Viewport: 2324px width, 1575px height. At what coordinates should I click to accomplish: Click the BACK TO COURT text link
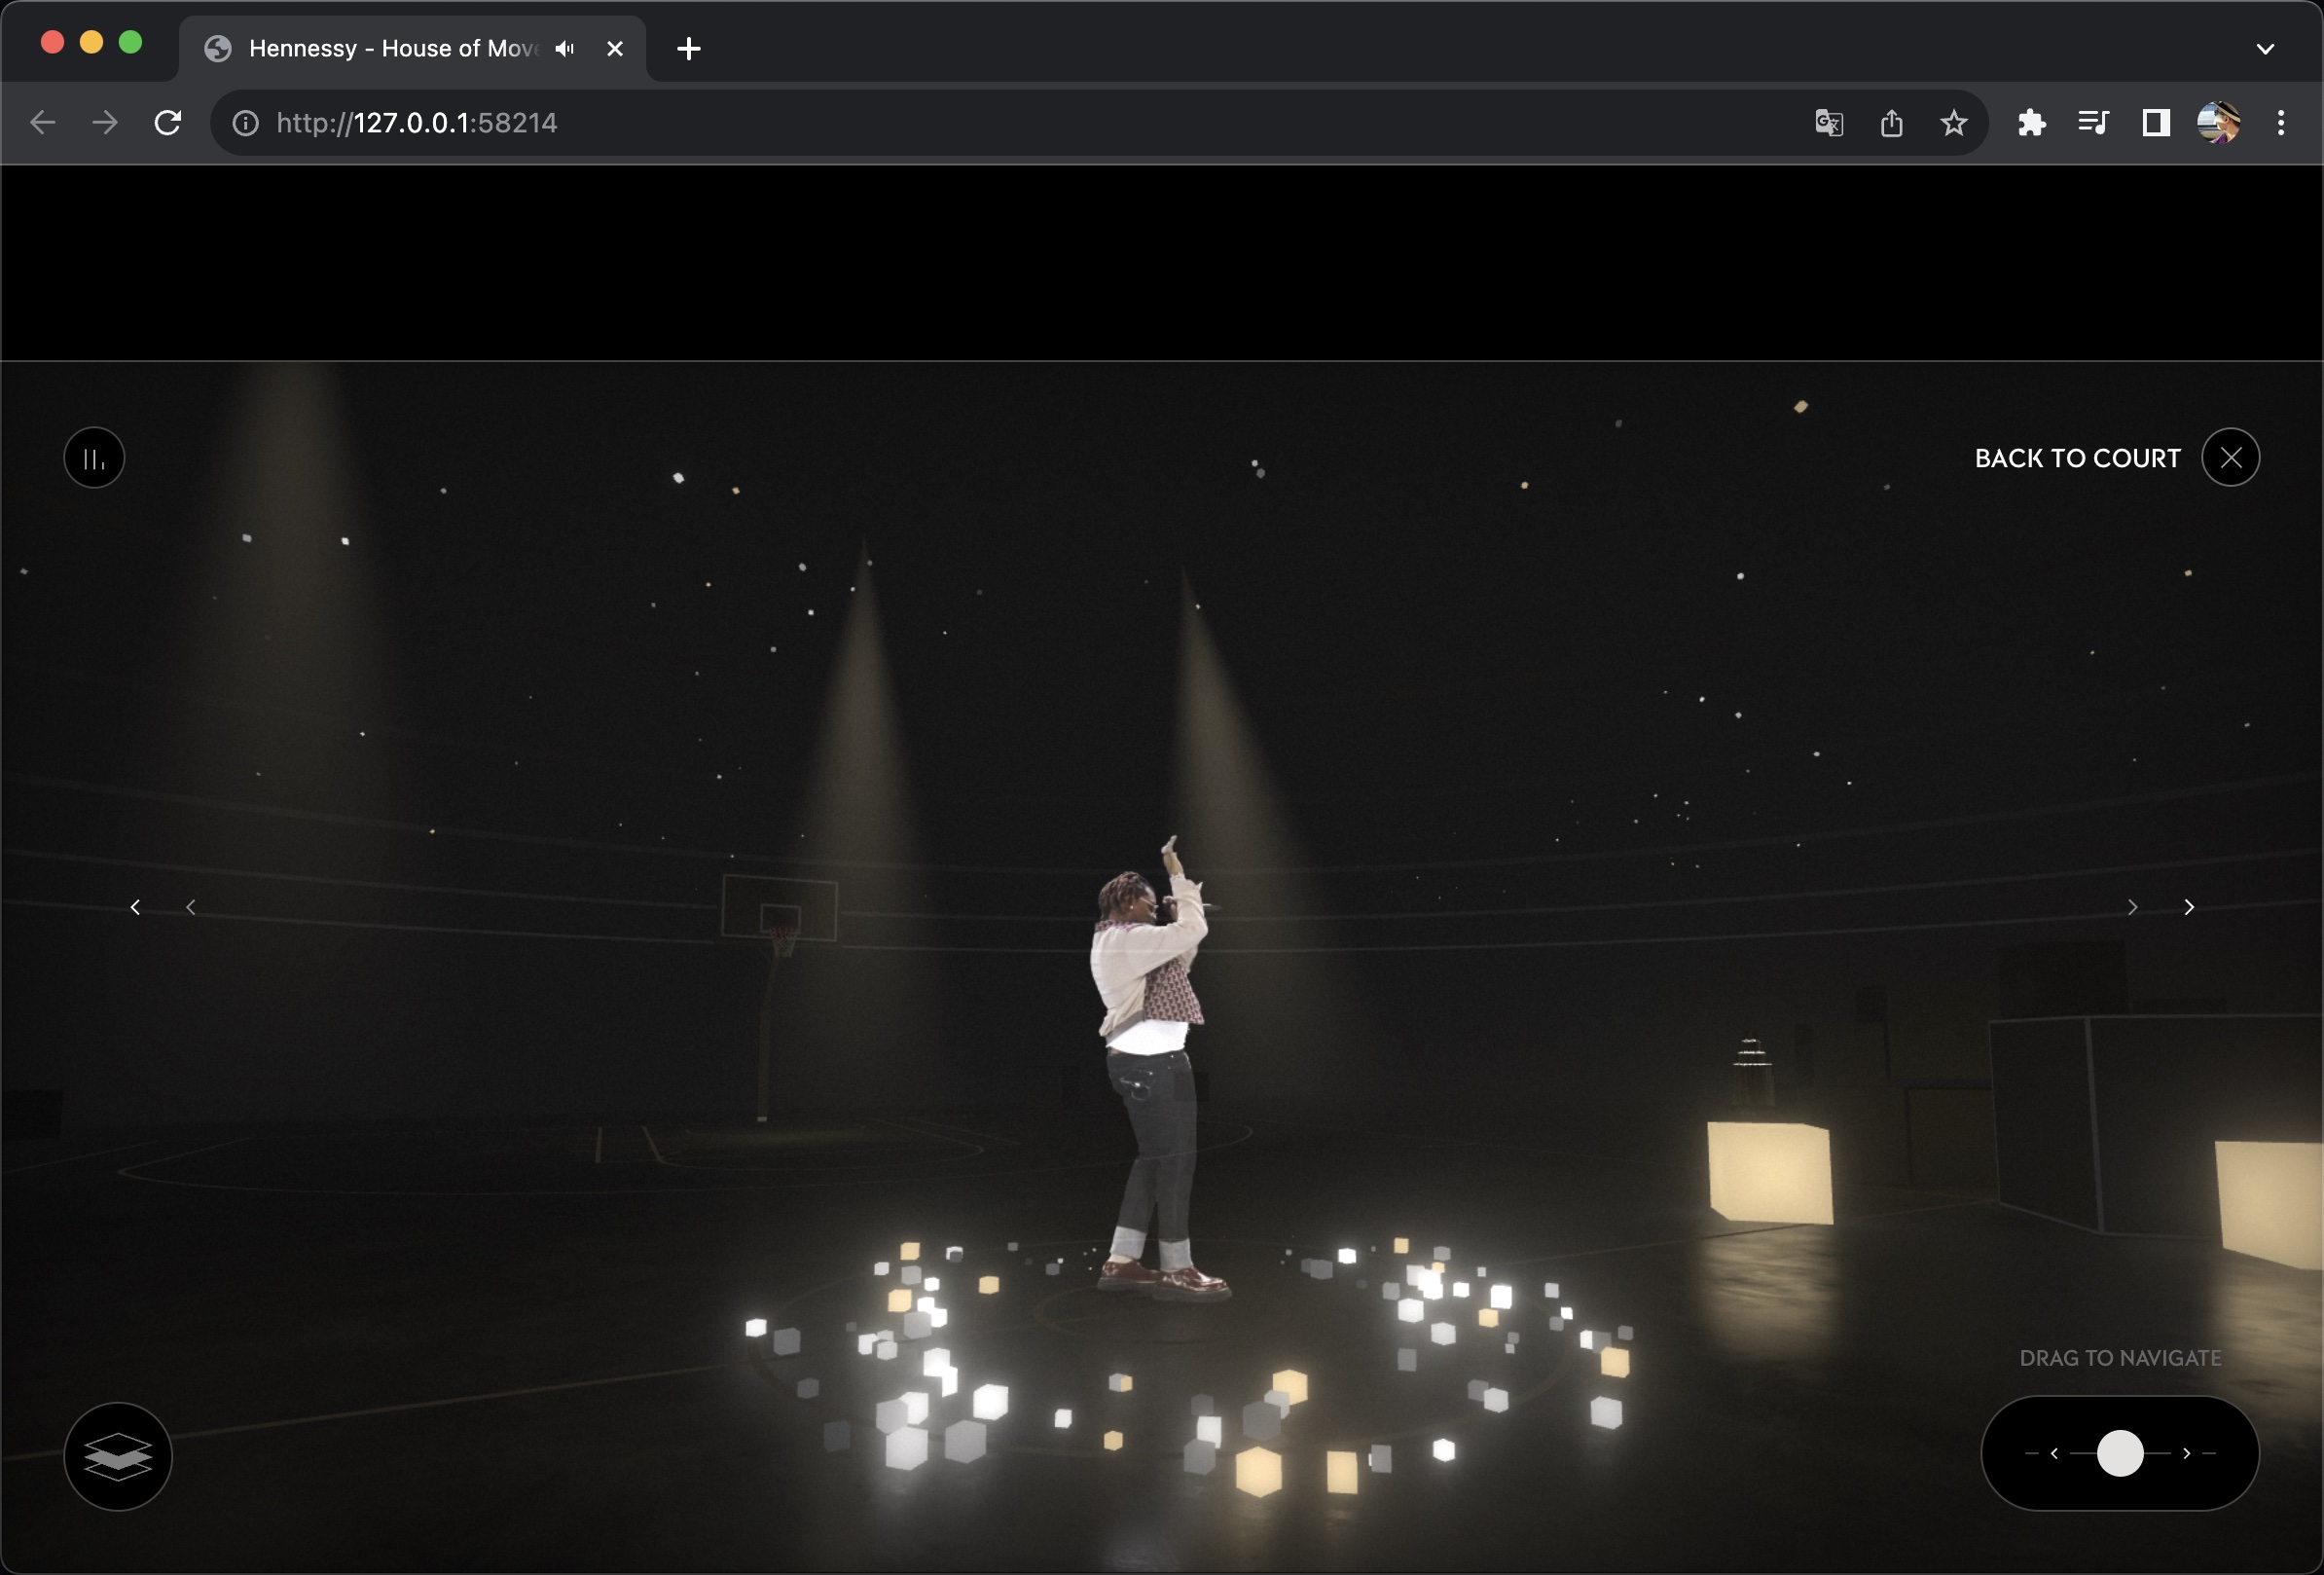coord(2077,458)
